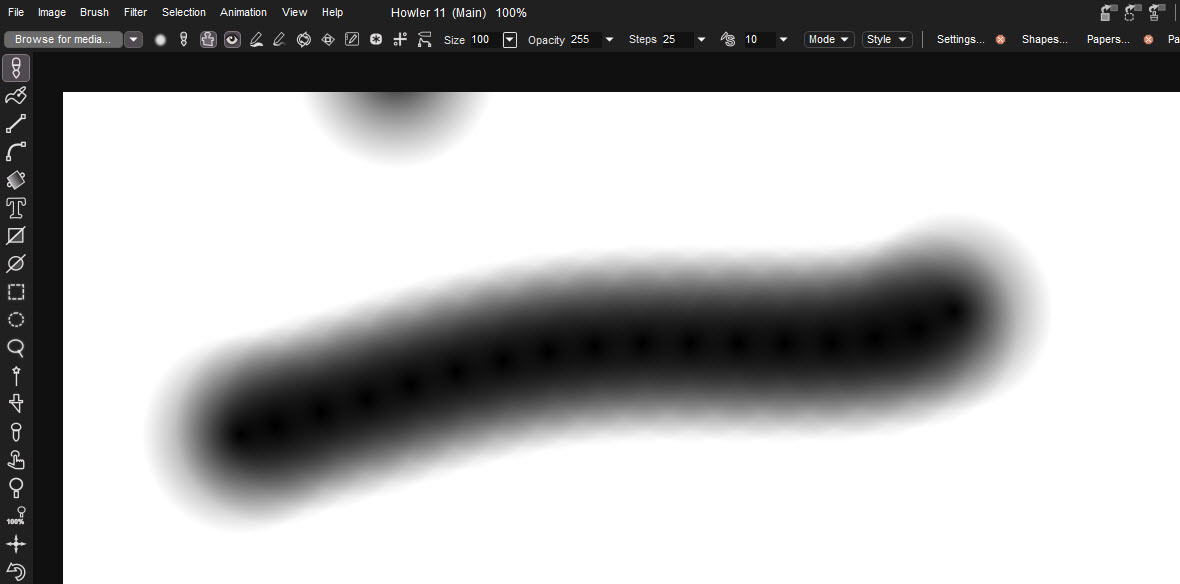This screenshot has width=1180, height=584.
Task: Open the Mode dropdown
Action: [829, 40]
